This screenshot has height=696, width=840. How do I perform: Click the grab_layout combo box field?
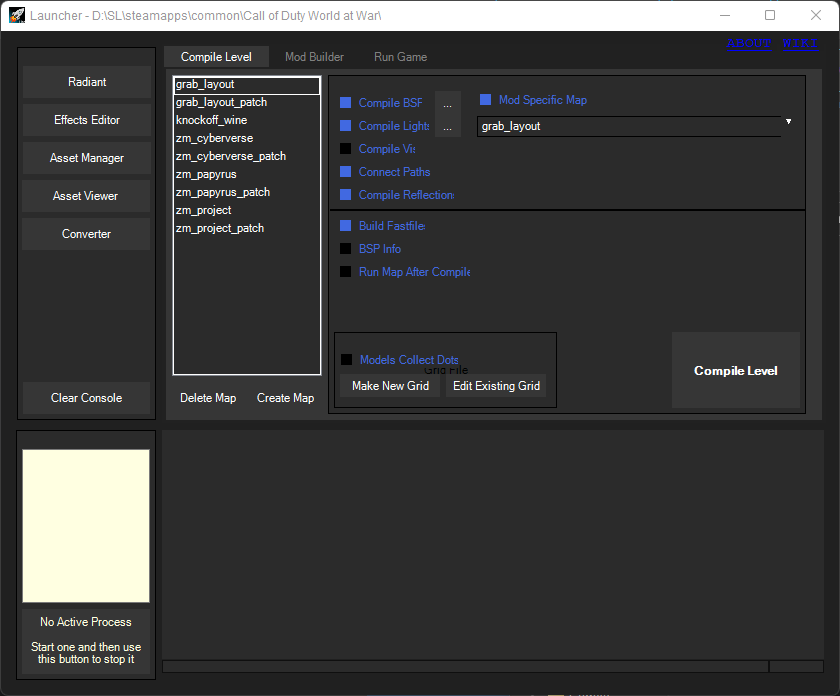pyautogui.click(x=629, y=126)
